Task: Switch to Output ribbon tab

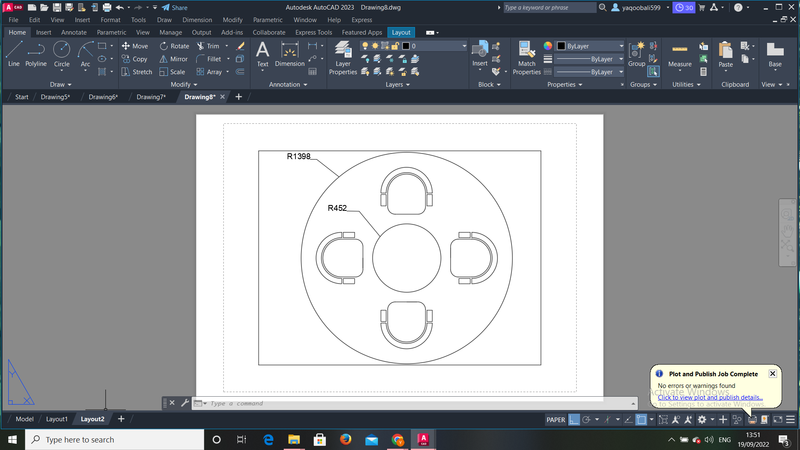Action: point(201,32)
